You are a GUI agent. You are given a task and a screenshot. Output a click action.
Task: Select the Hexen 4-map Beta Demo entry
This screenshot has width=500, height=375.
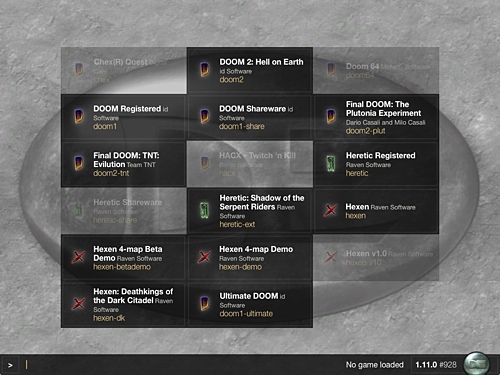click(123, 257)
